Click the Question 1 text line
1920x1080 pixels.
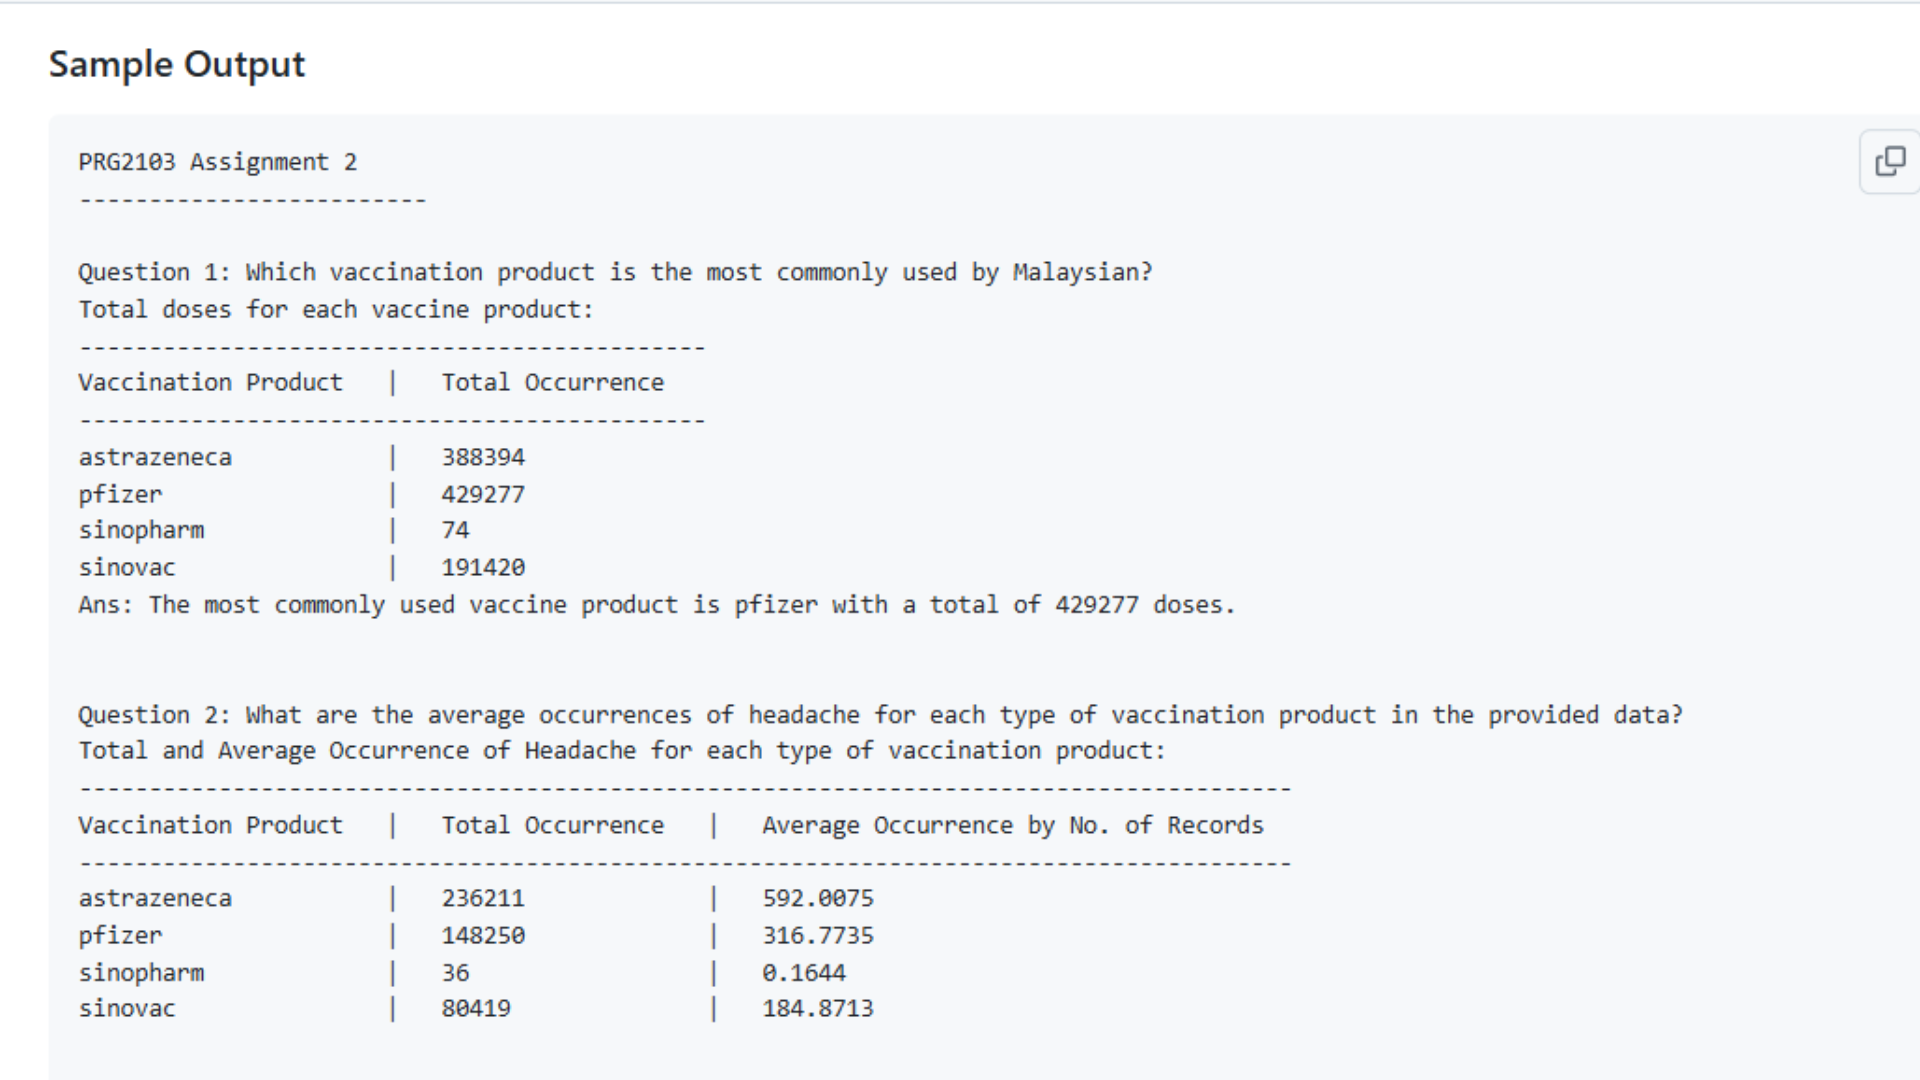[x=614, y=272]
